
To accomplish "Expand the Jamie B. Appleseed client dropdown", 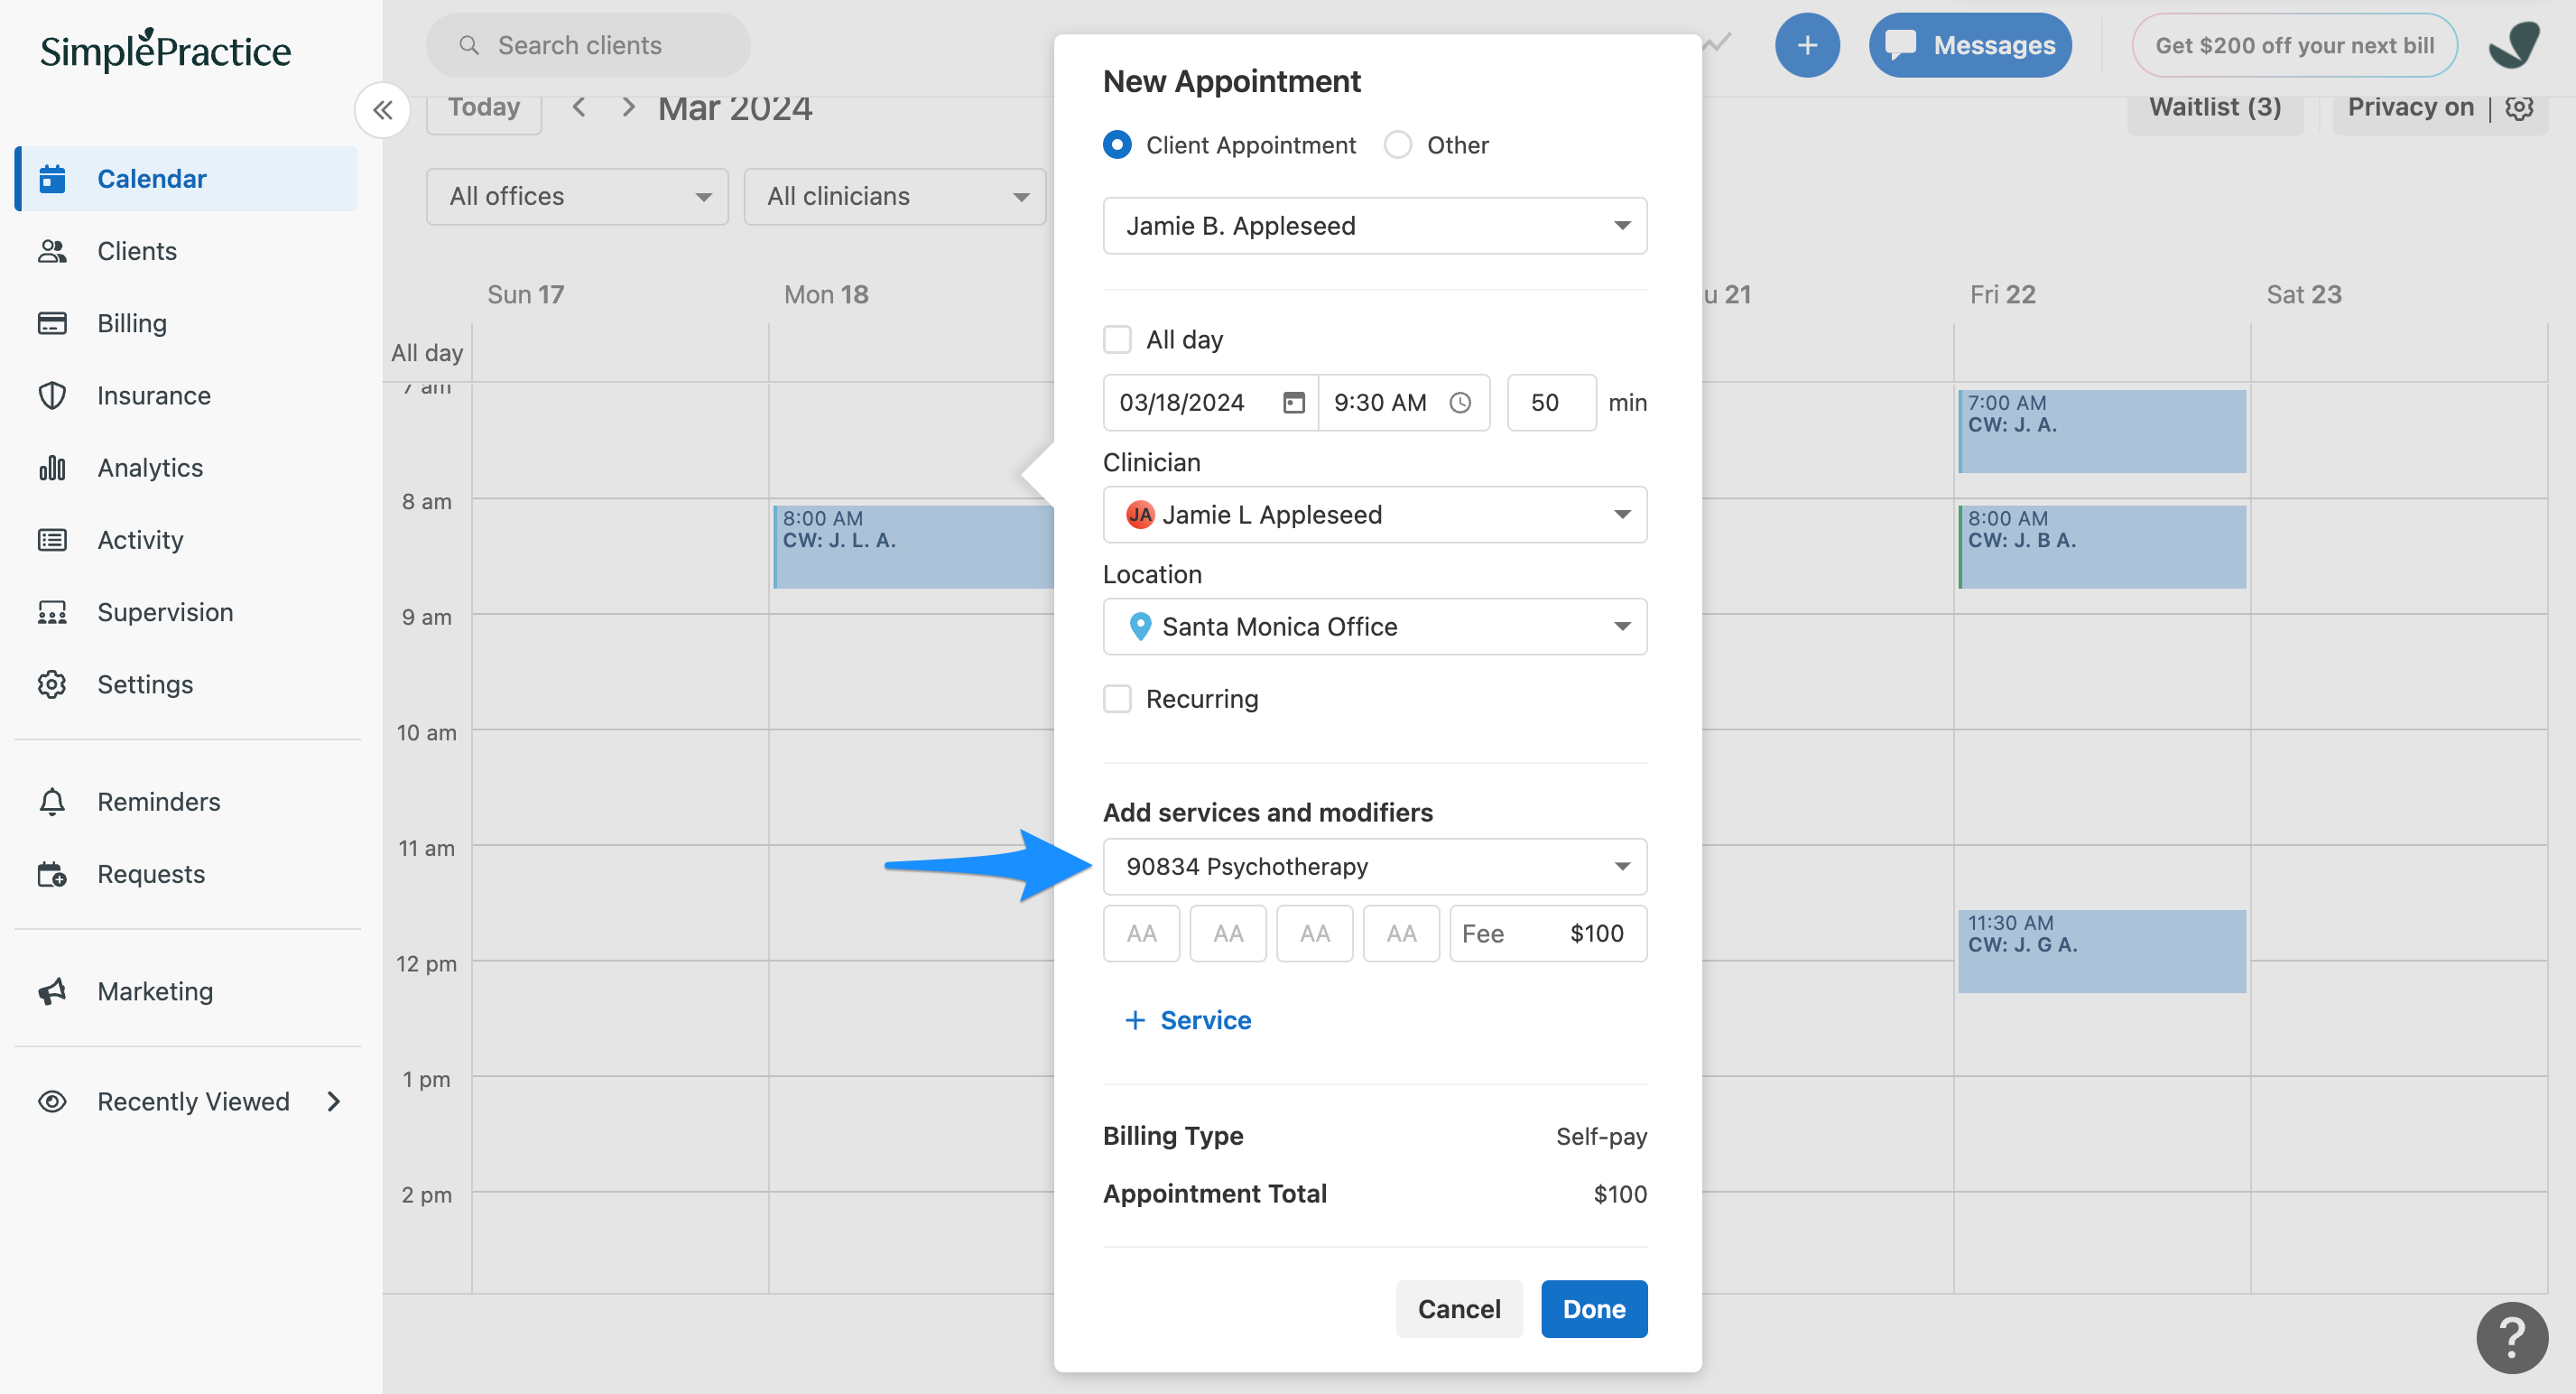I will click(x=1374, y=226).
